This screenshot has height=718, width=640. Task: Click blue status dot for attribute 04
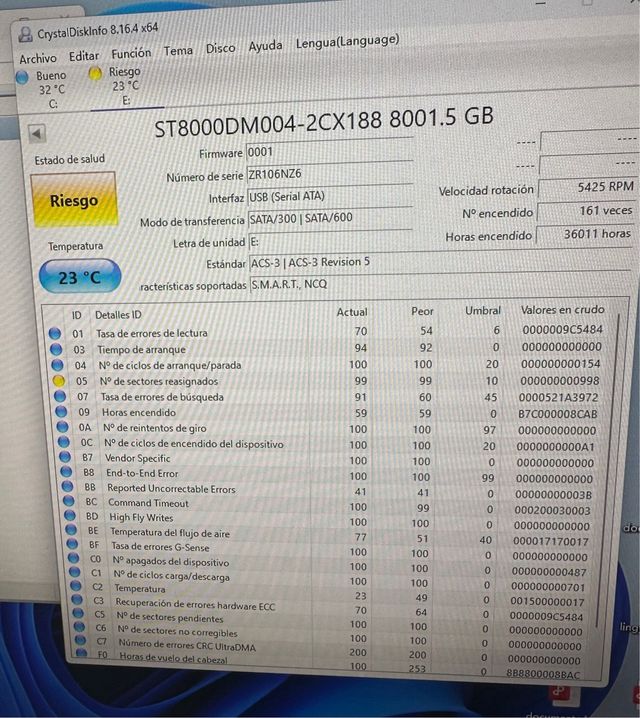(x=57, y=365)
